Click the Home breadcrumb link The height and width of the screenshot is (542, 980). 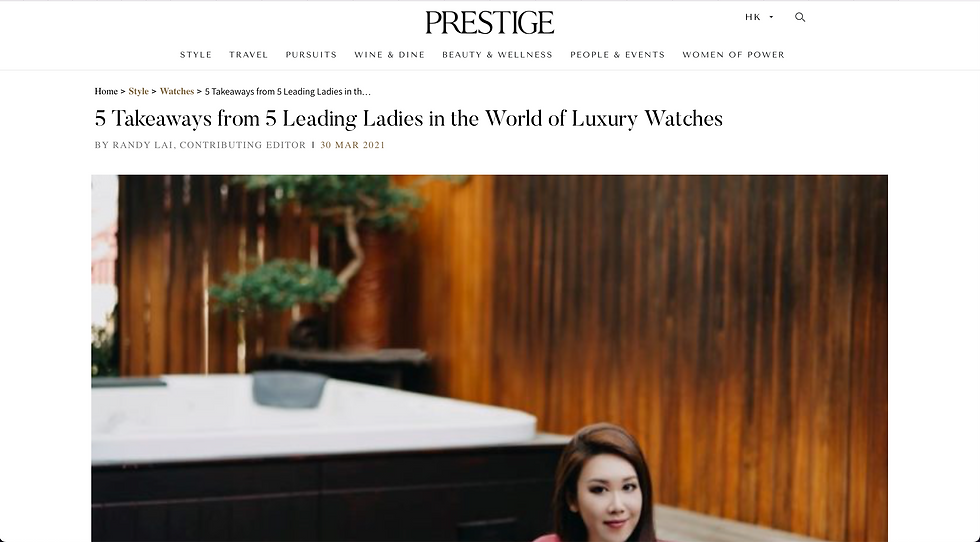click(x=106, y=91)
